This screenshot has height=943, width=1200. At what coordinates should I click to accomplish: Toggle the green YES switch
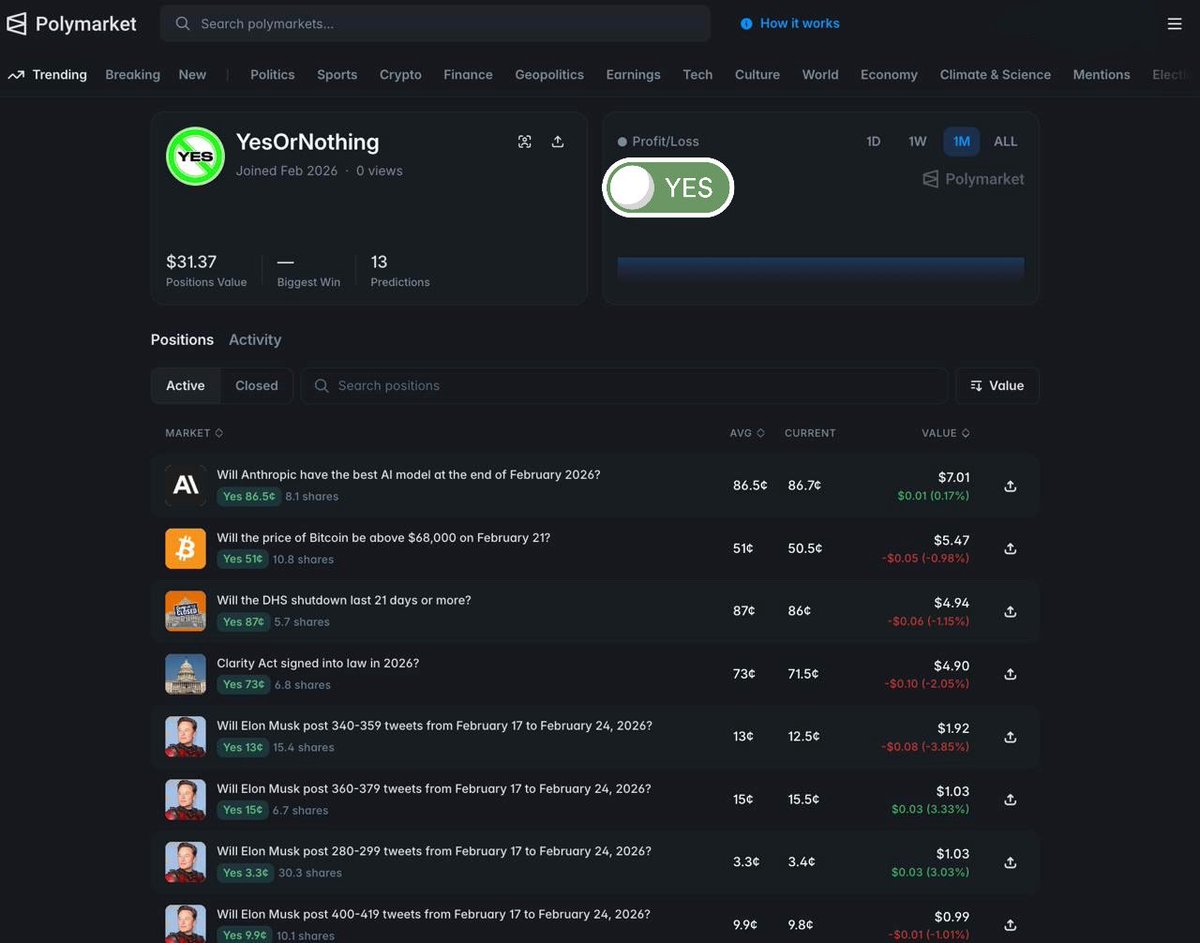668,188
